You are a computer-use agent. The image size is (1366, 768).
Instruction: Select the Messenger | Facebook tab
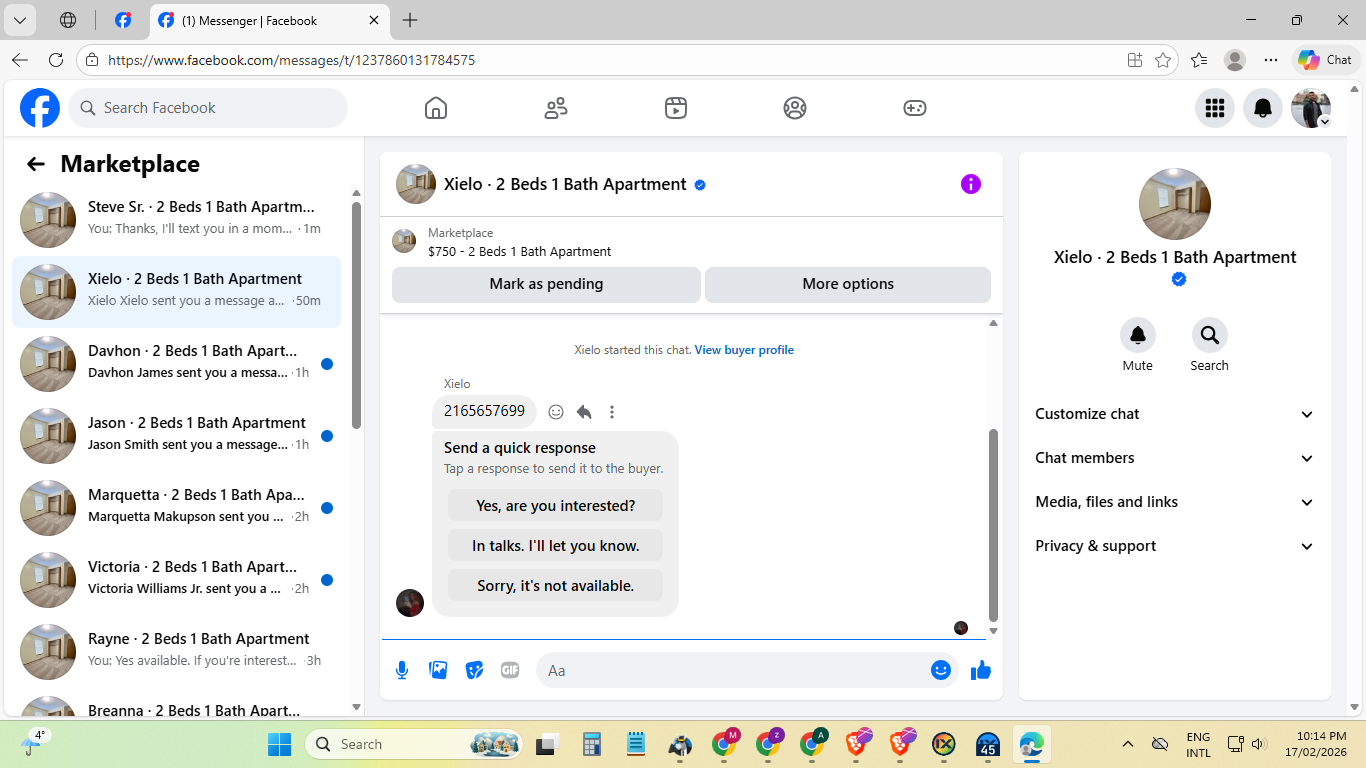tap(270, 20)
